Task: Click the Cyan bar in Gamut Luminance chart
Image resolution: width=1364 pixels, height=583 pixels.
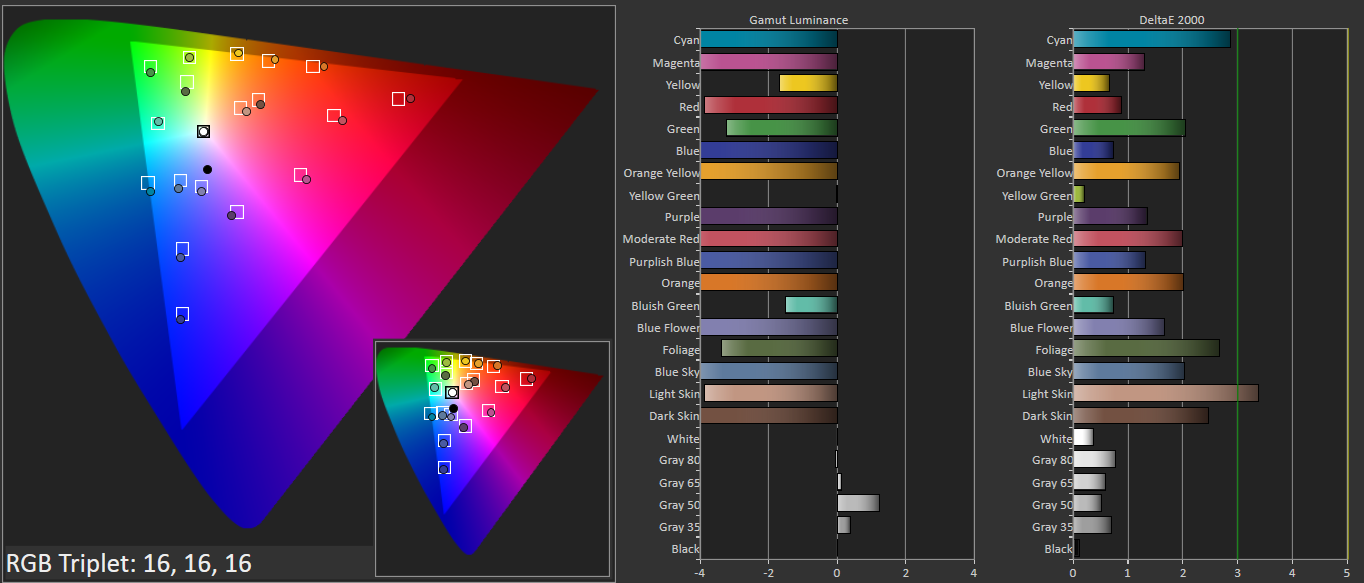Action: [769, 40]
